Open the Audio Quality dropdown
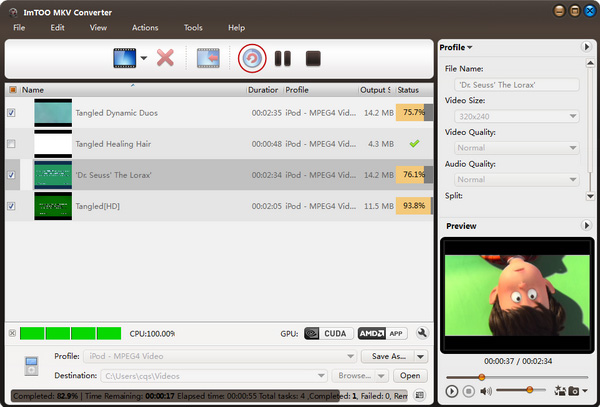This screenshot has height=407, width=600. coord(517,179)
